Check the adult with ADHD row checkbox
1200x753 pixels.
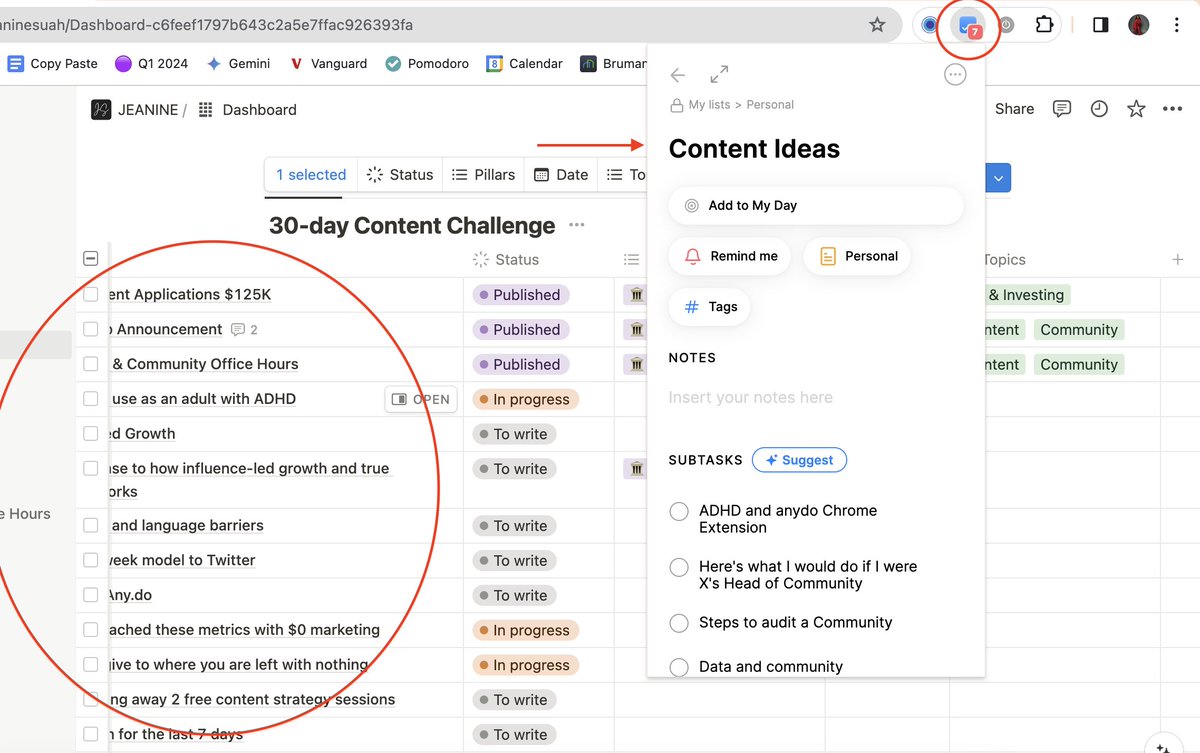[91, 399]
